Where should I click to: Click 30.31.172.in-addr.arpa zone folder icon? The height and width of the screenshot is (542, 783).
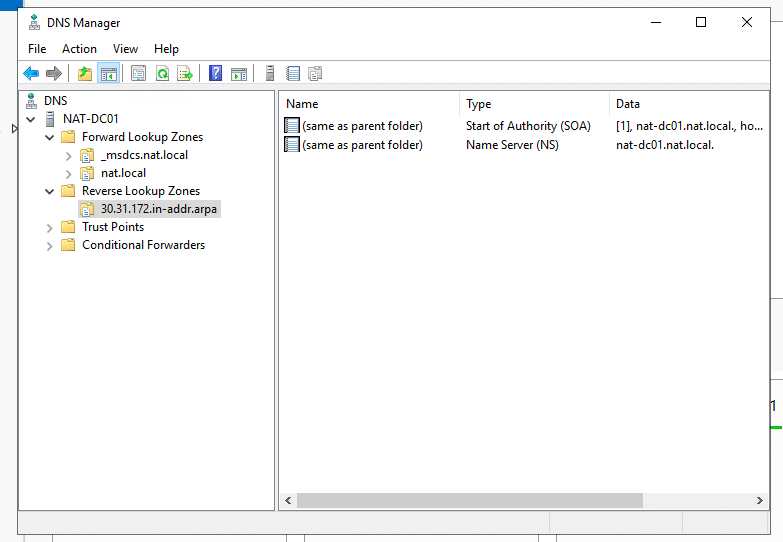click(x=87, y=209)
